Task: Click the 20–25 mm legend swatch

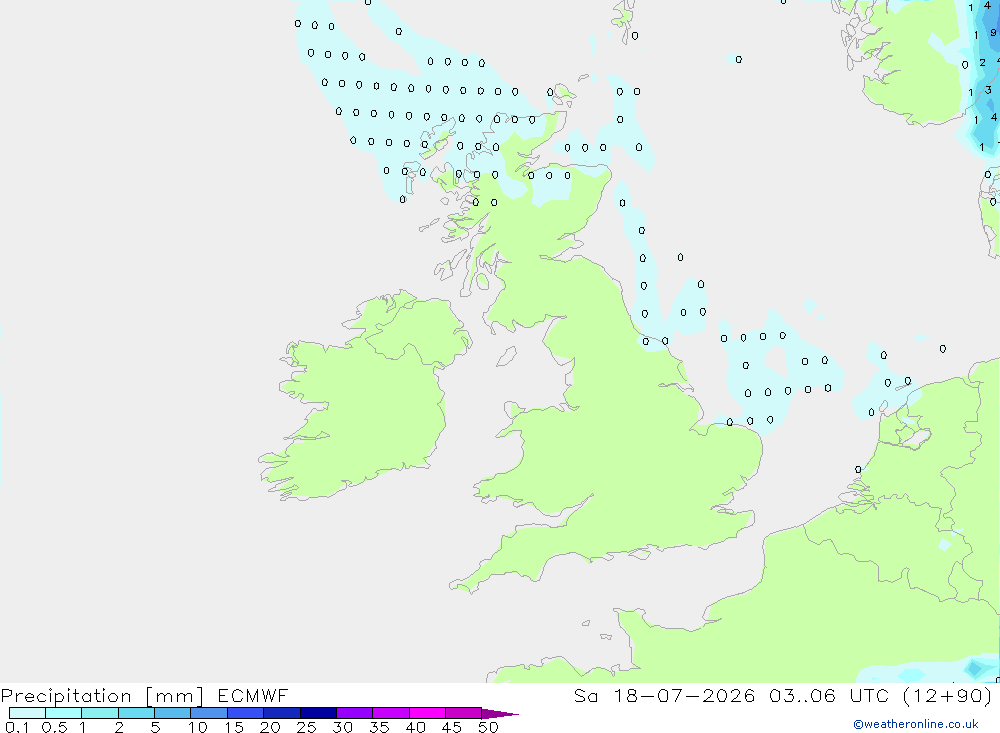Action: 281,713
